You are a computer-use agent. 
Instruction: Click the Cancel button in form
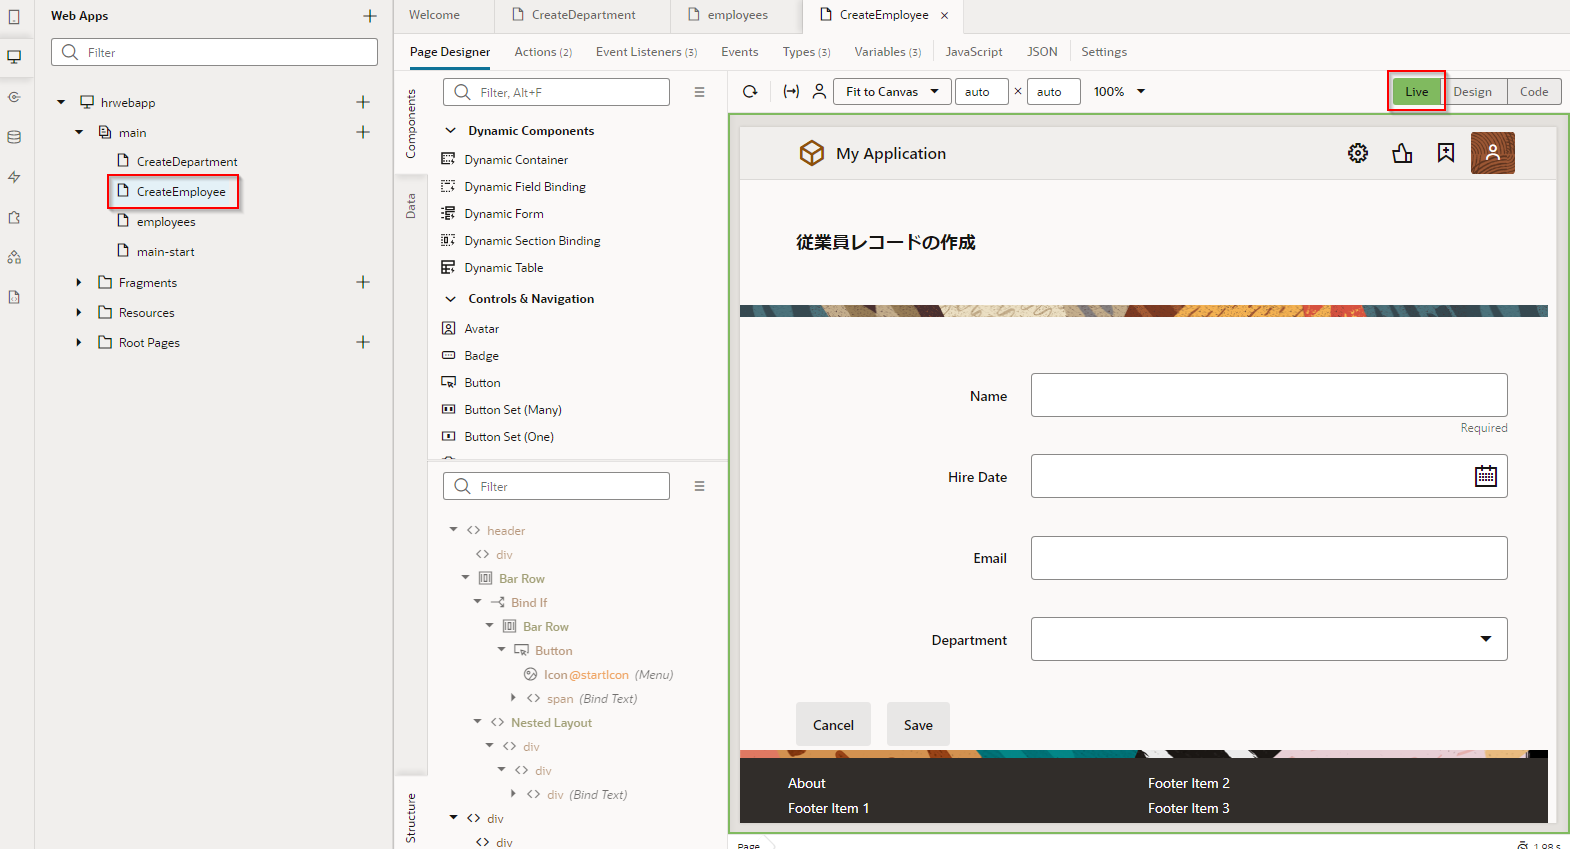(x=832, y=725)
